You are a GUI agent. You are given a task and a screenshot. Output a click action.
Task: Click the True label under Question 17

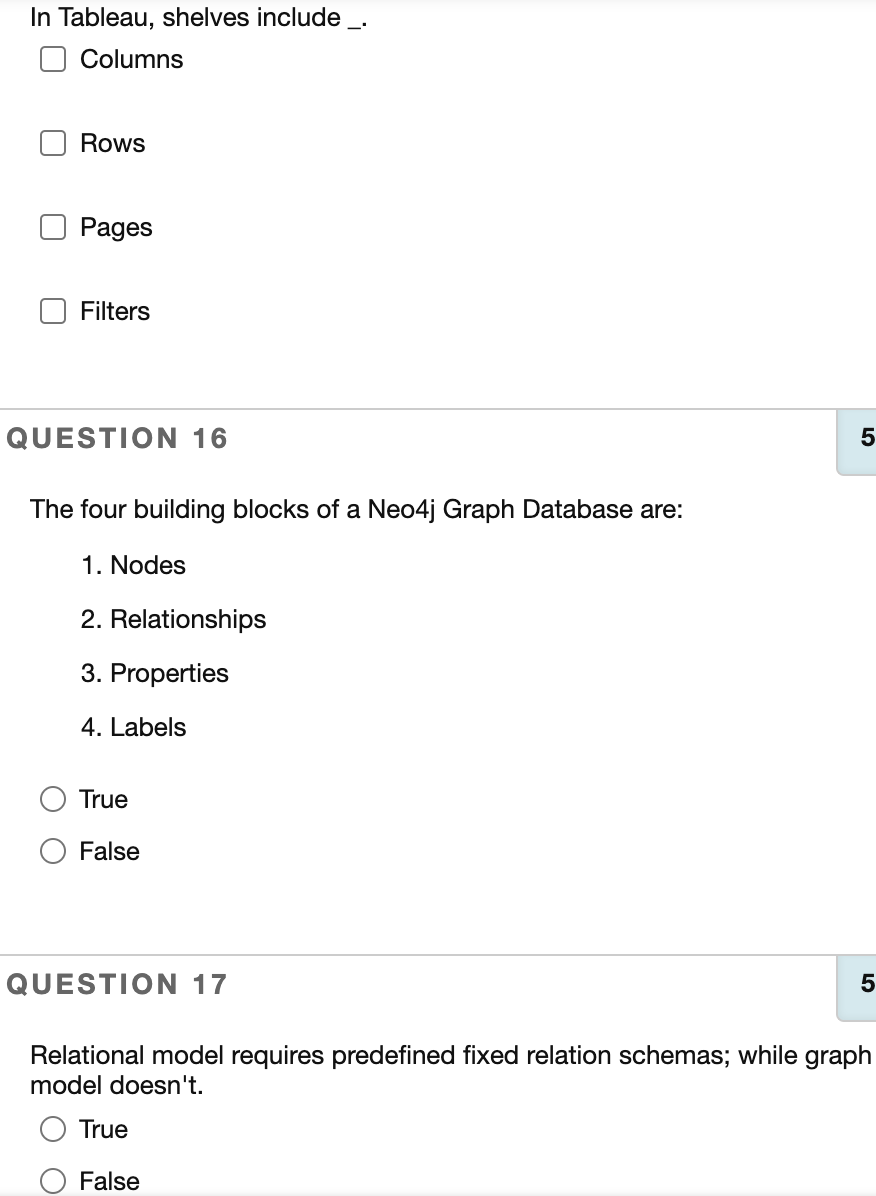click(x=103, y=1129)
